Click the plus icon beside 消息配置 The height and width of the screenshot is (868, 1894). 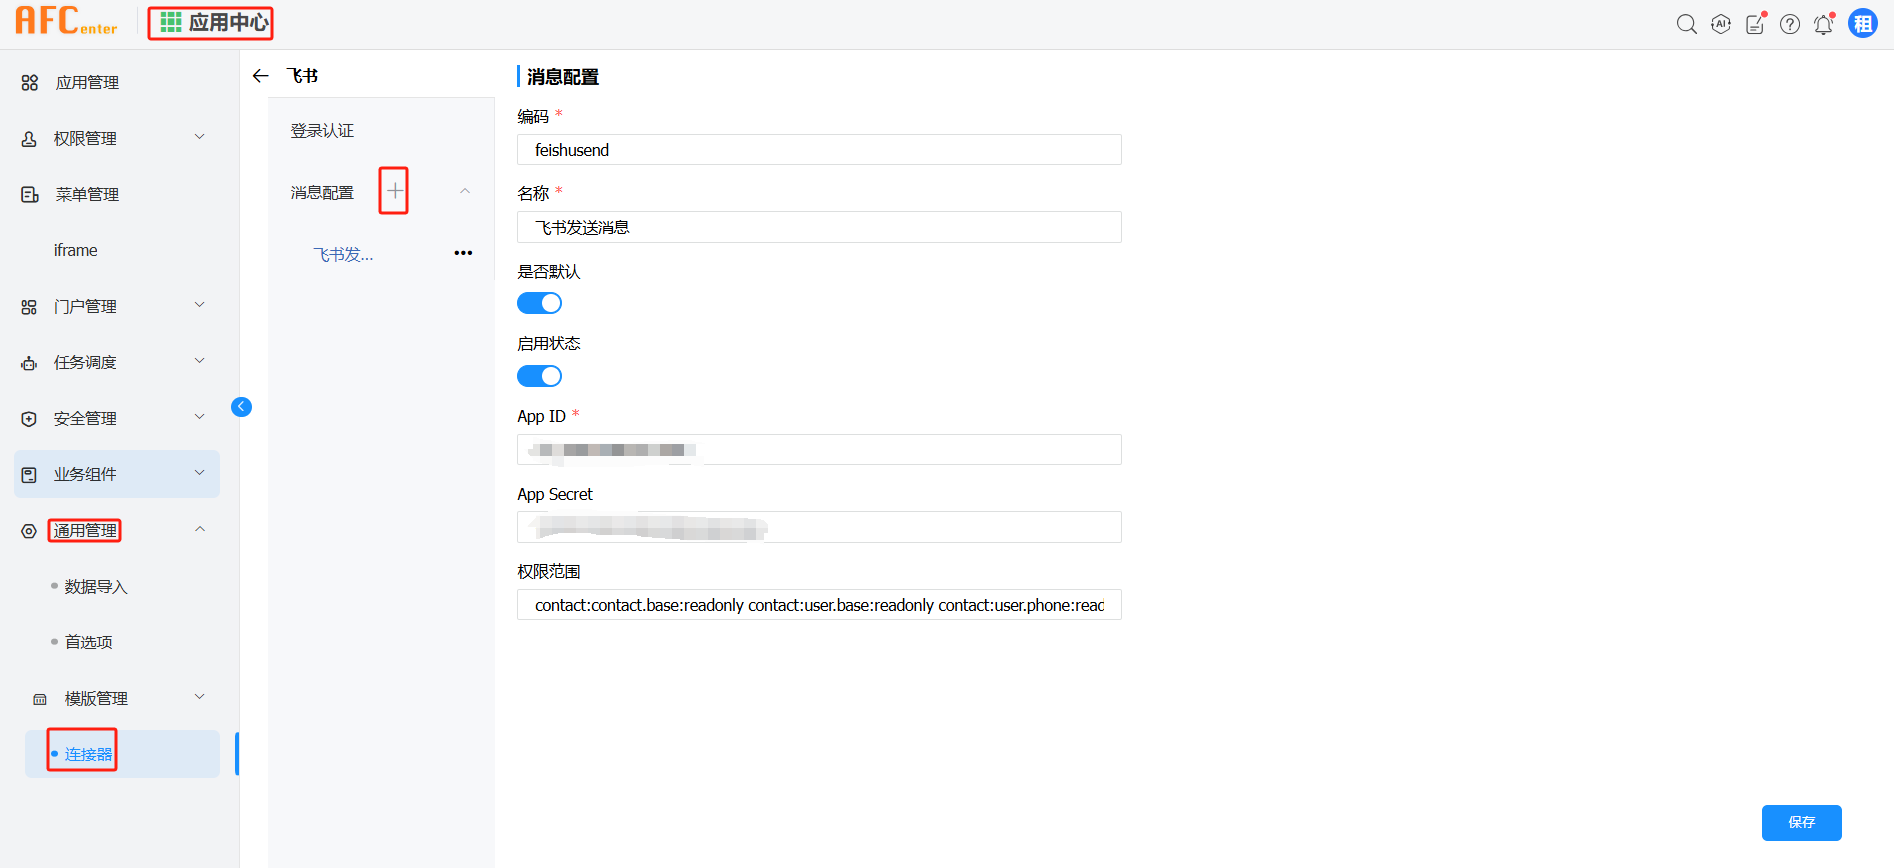394,191
